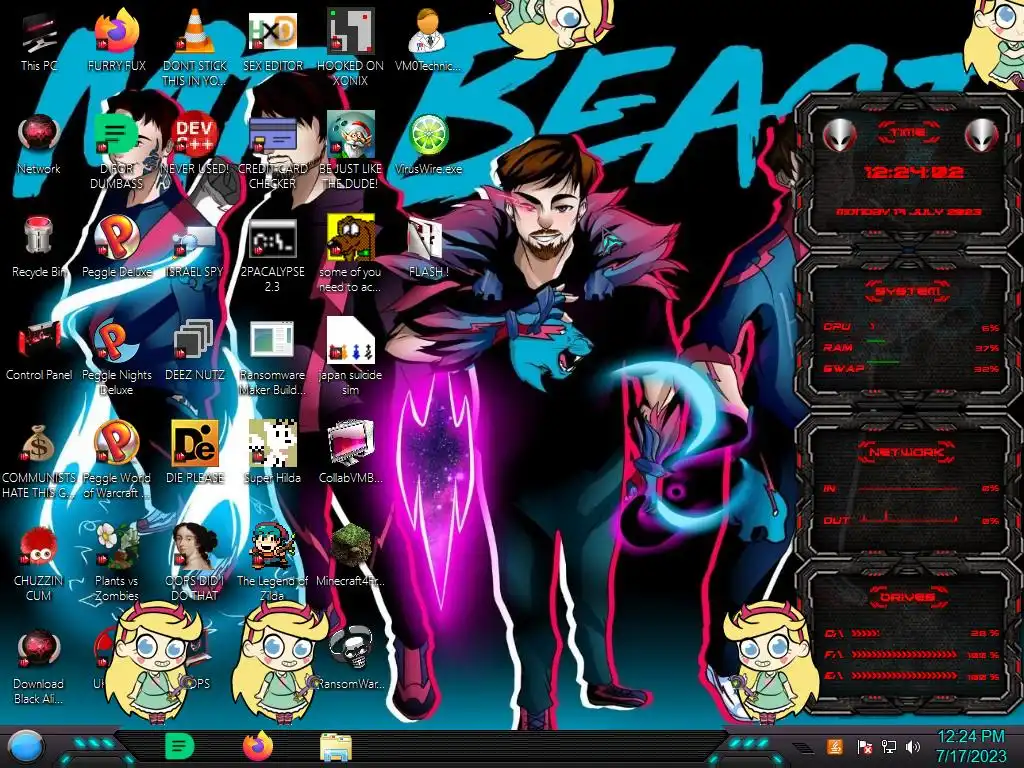Viewport: 1024px width, 768px height.
Task: Open the DIE PLEASE shortcut
Action: pos(195,452)
